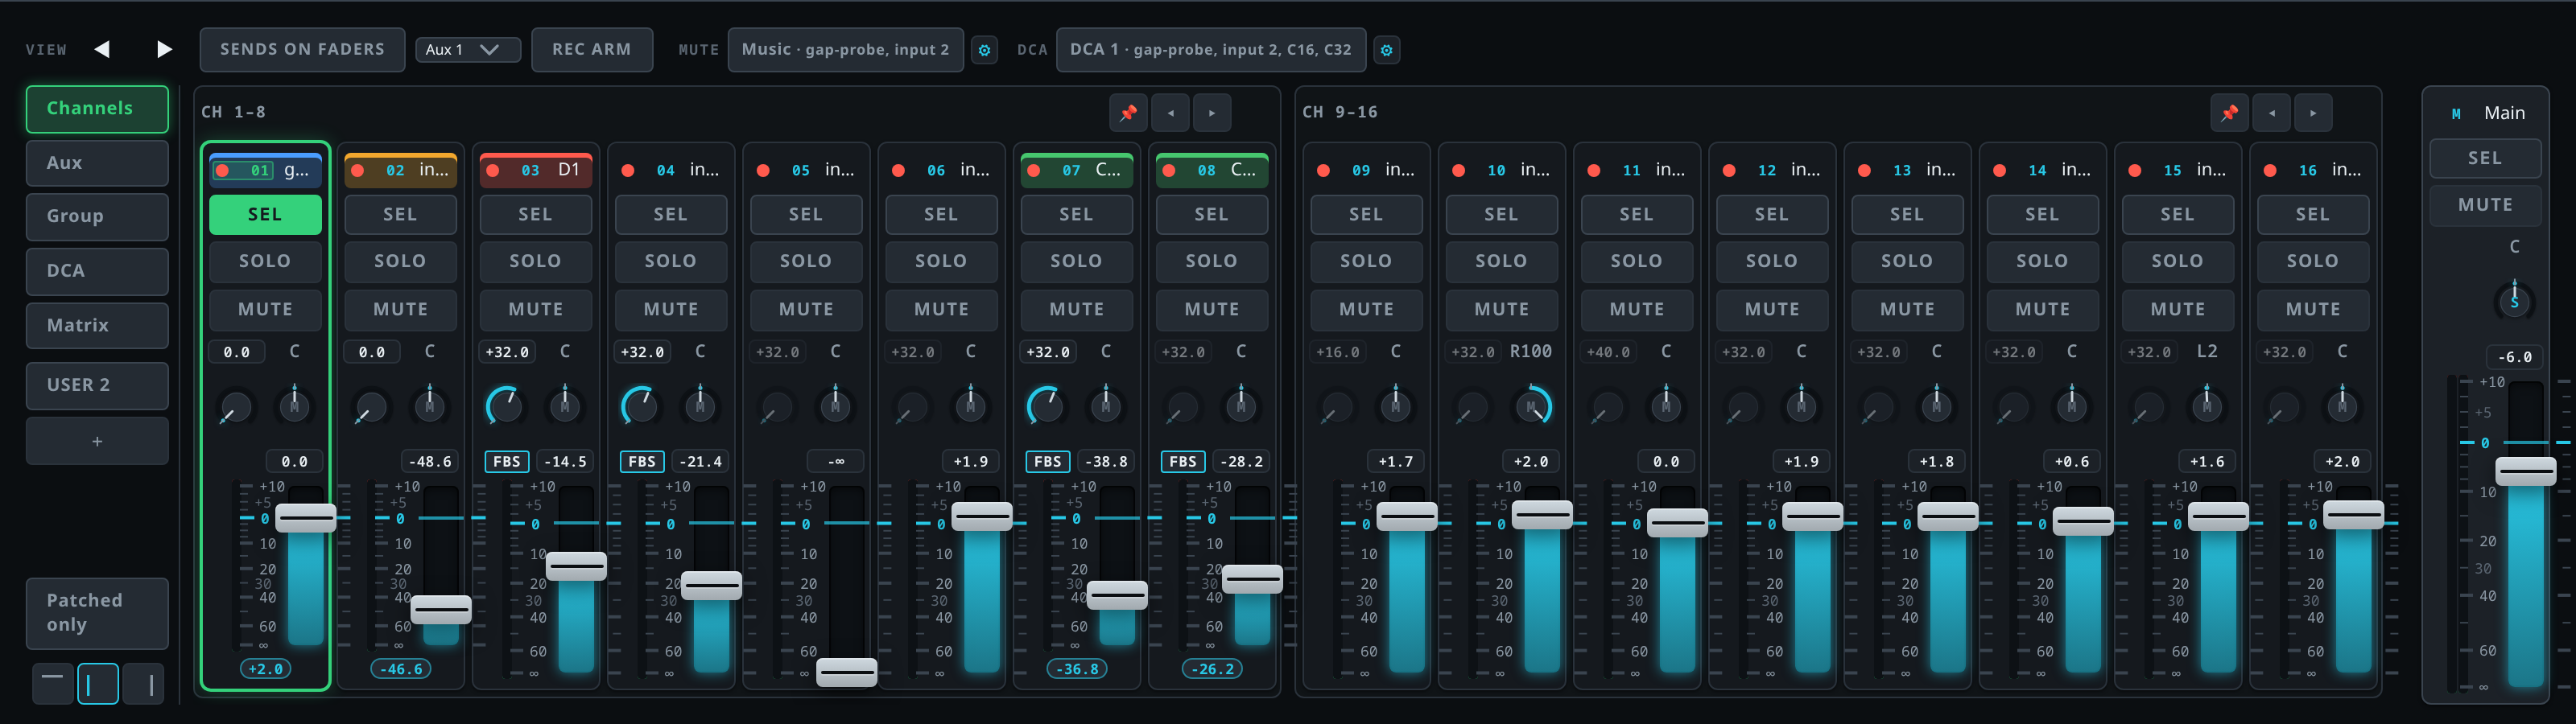Screen dimensions: 2576x724
Task: Click channel 05 fader handle
Action: pos(846,672)
